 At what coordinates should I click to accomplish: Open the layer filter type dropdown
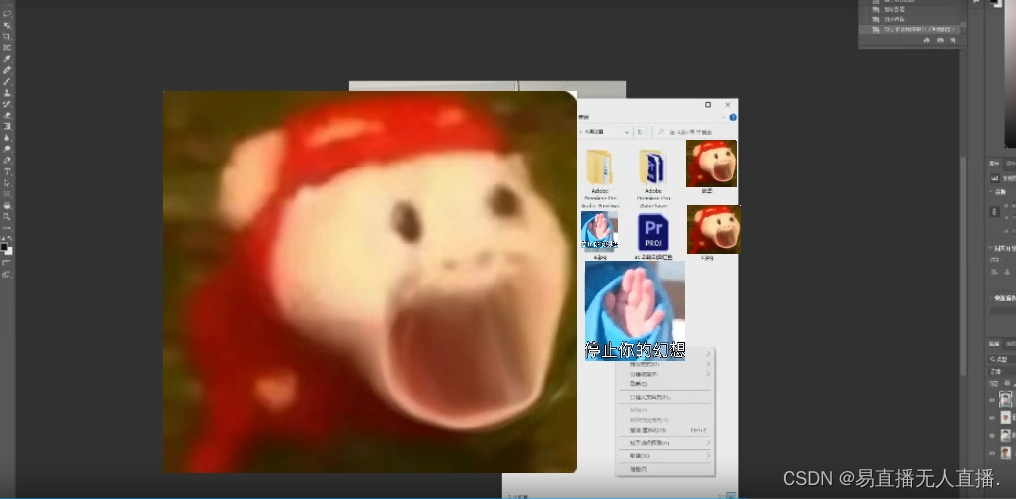tap(1002, 358)
